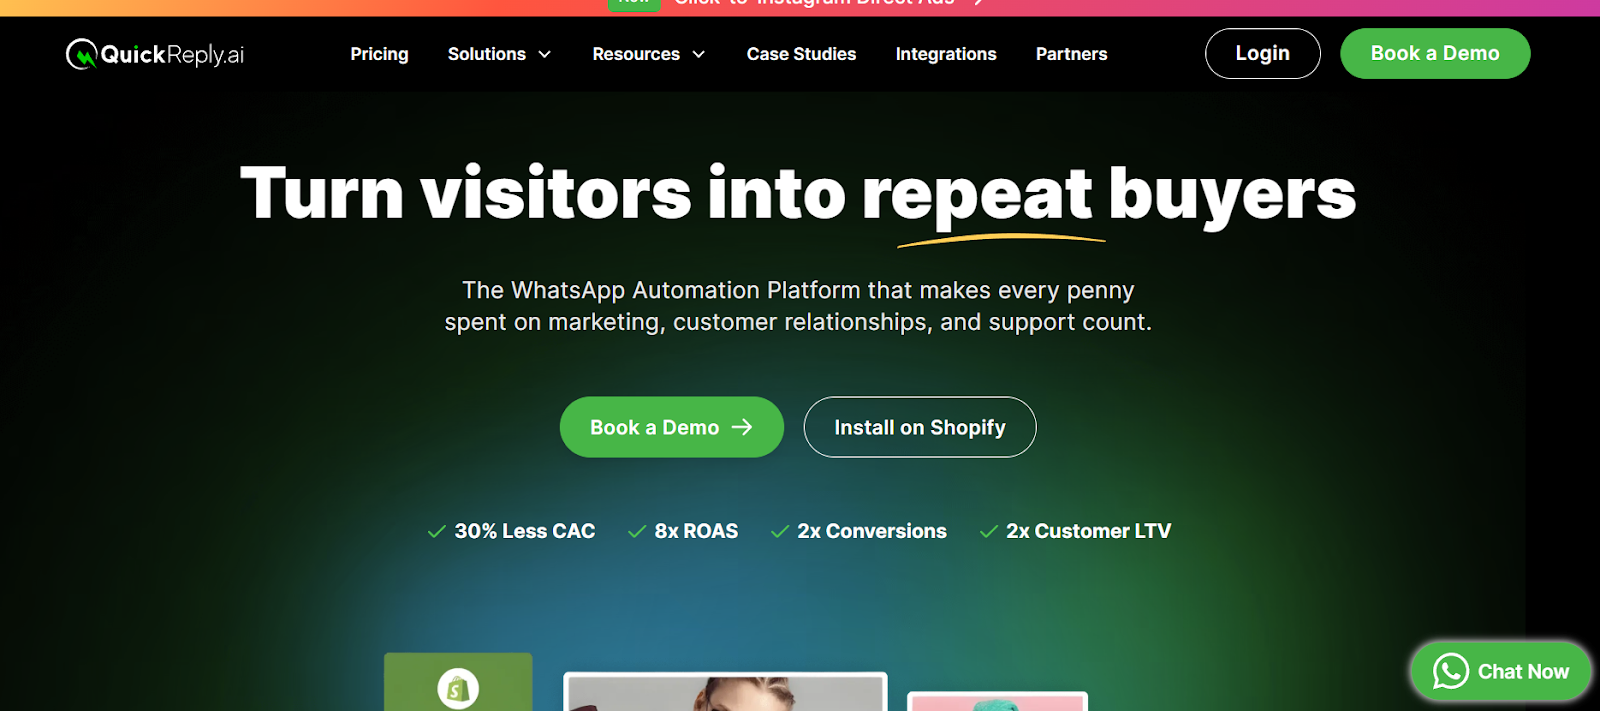Expand the Resources dropdown chevron
Screen dimensions: 1600x711
(699, 54)
